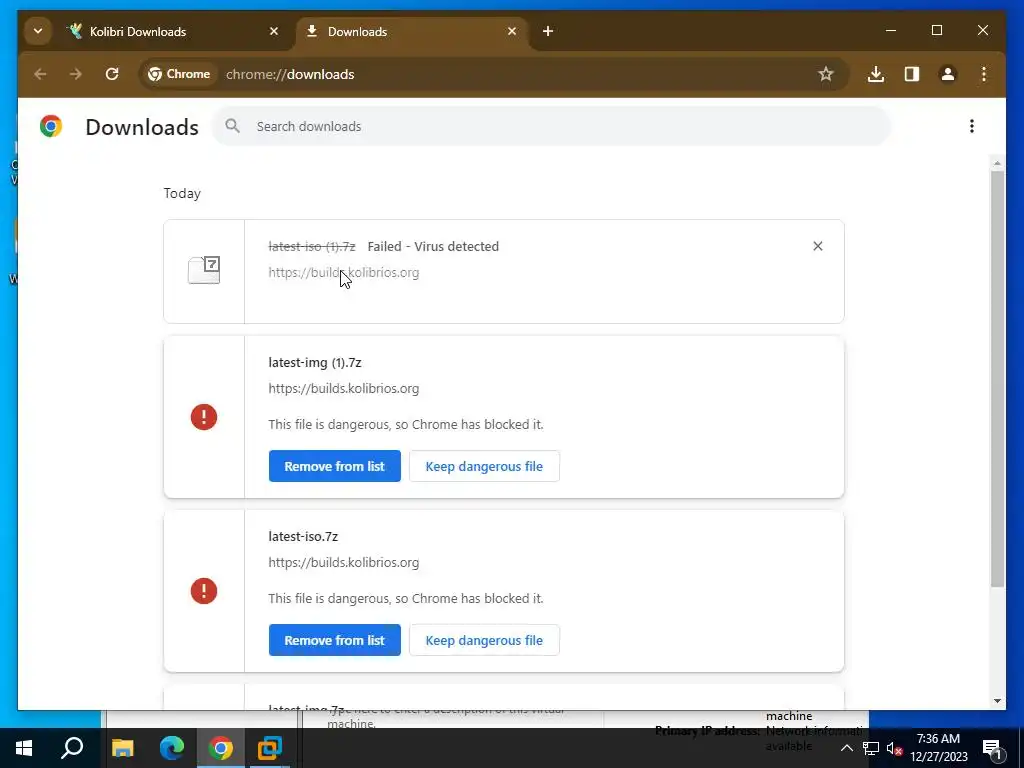The height and width of the screenshot is (768, 1024).
Task: Go forward using the forward arrow
Action: point(76,74)
